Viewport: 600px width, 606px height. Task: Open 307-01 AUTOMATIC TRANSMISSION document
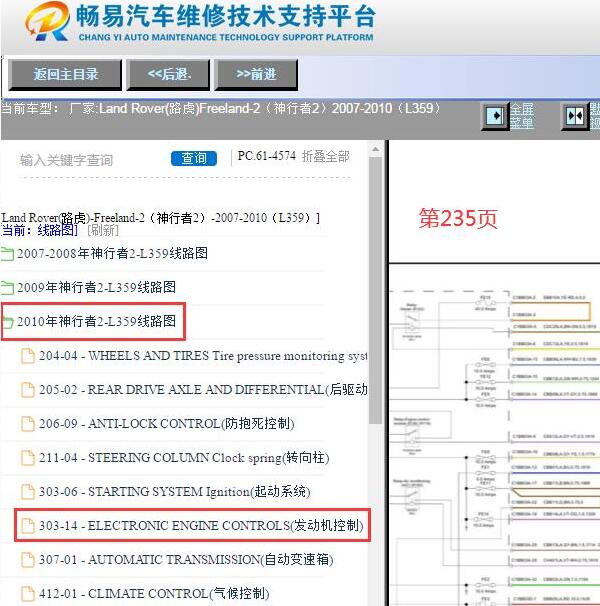tap(186, 560)
